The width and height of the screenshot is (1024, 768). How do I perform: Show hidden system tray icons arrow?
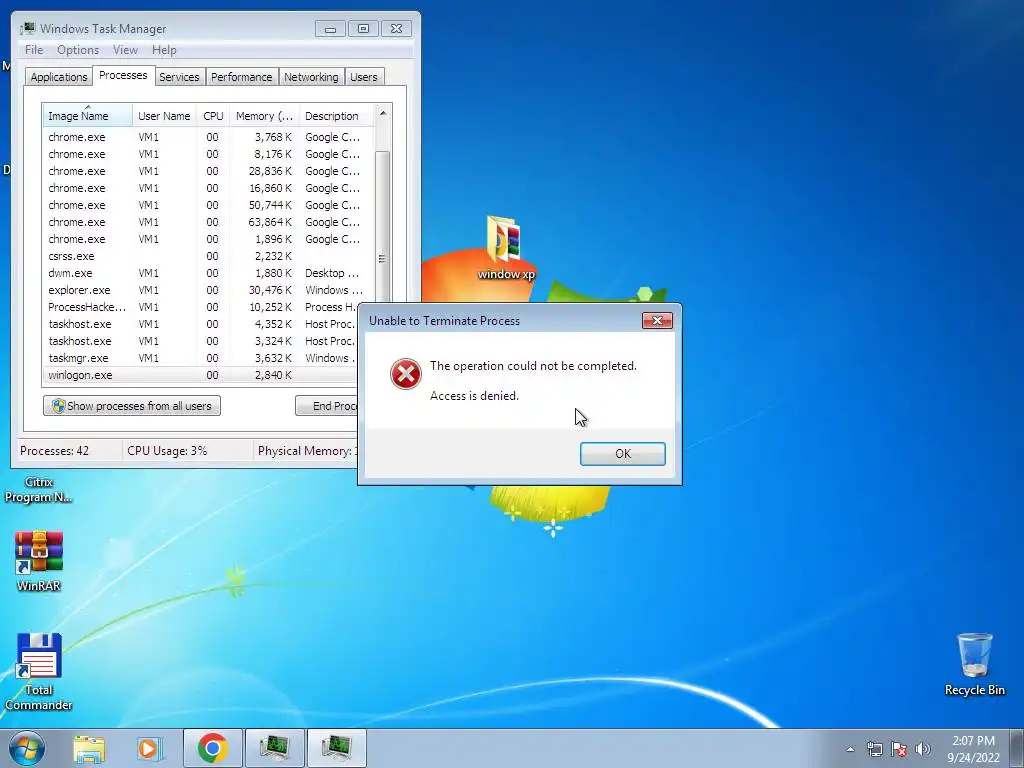[x=850, y=749]
